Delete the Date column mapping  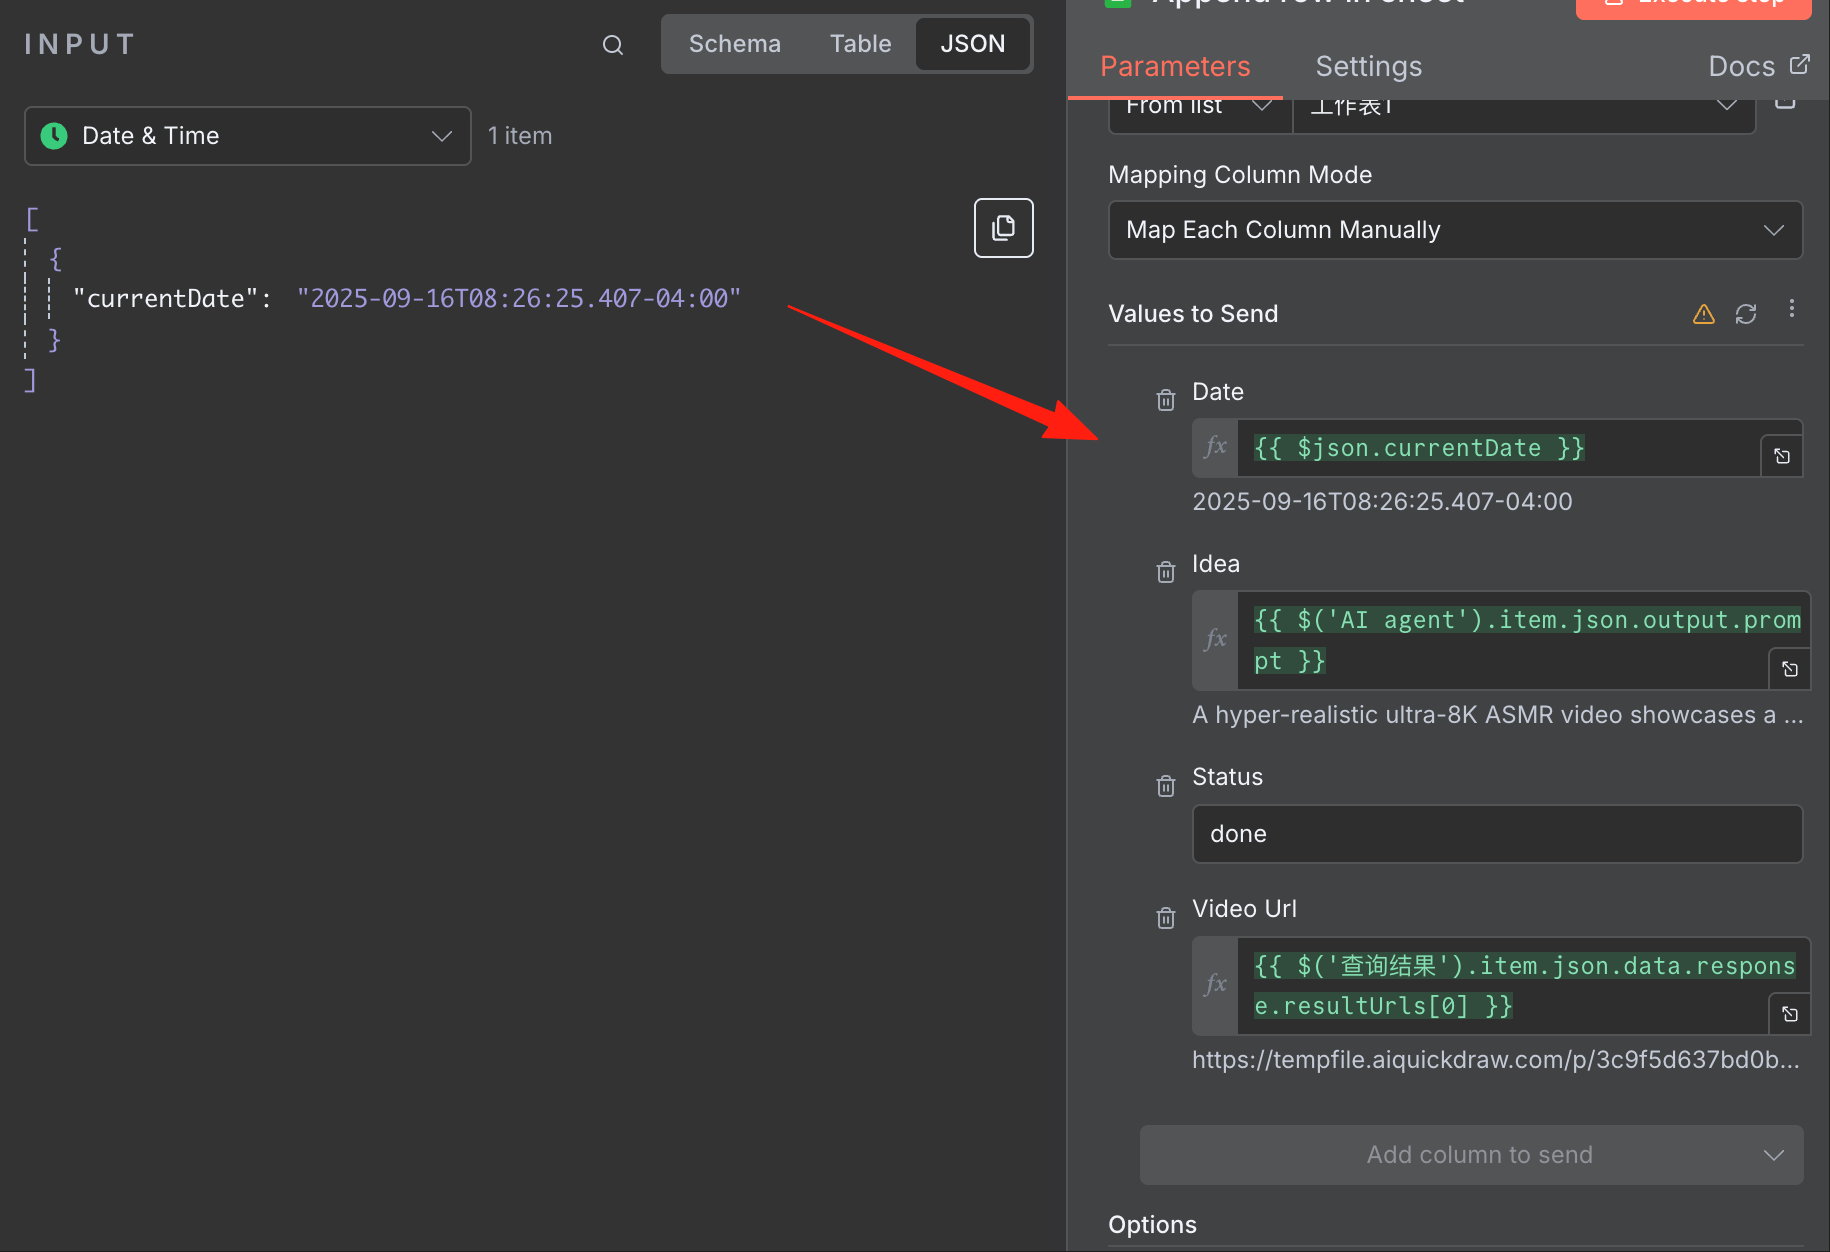[1165, 400]
